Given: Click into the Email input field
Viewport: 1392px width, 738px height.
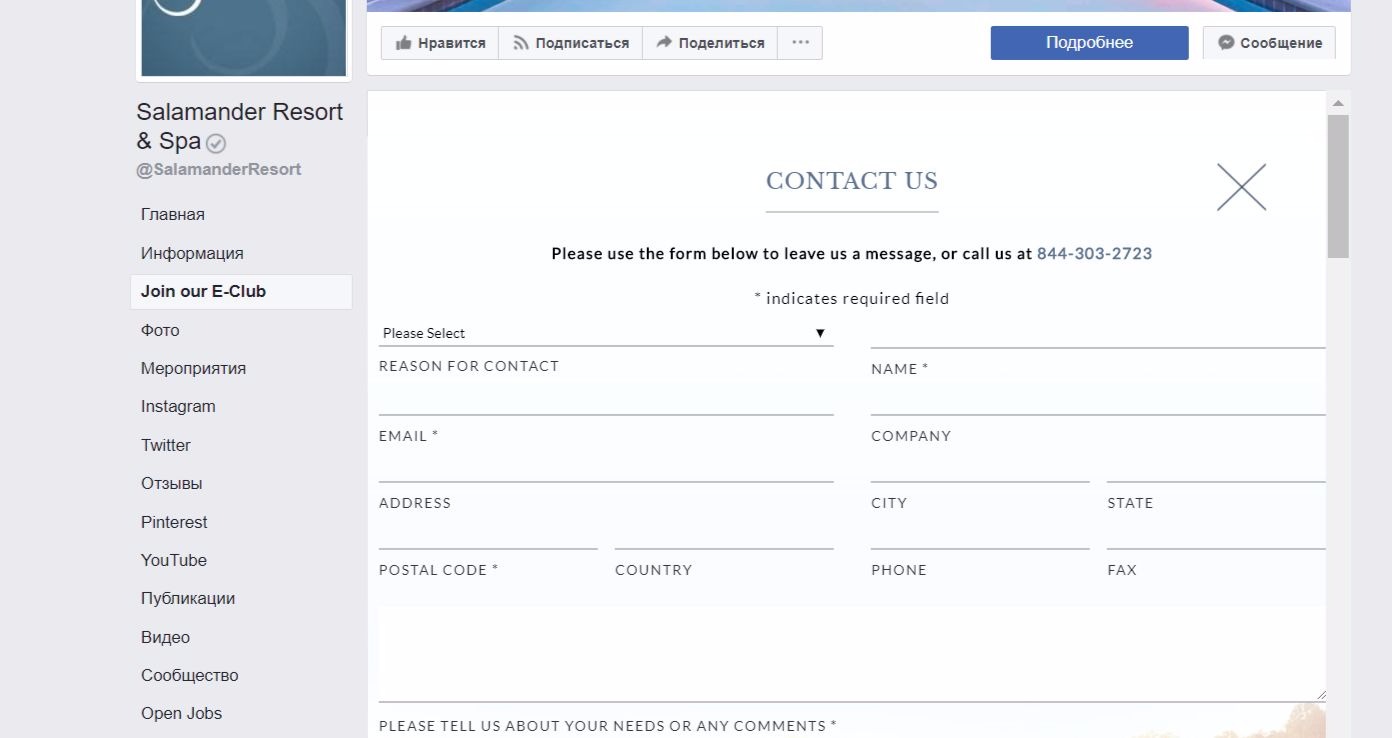Looking at the screenshot, I should point(605,401).
